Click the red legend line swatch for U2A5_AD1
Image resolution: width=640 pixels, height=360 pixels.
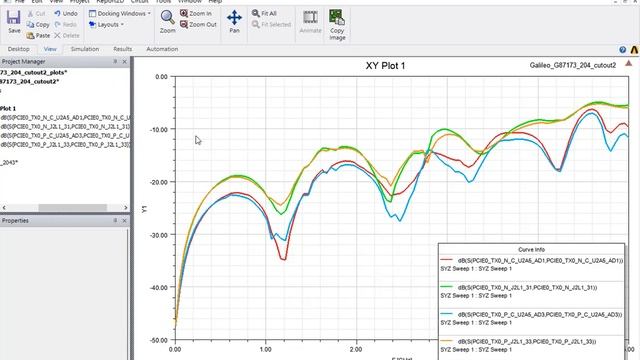point(447,260)
